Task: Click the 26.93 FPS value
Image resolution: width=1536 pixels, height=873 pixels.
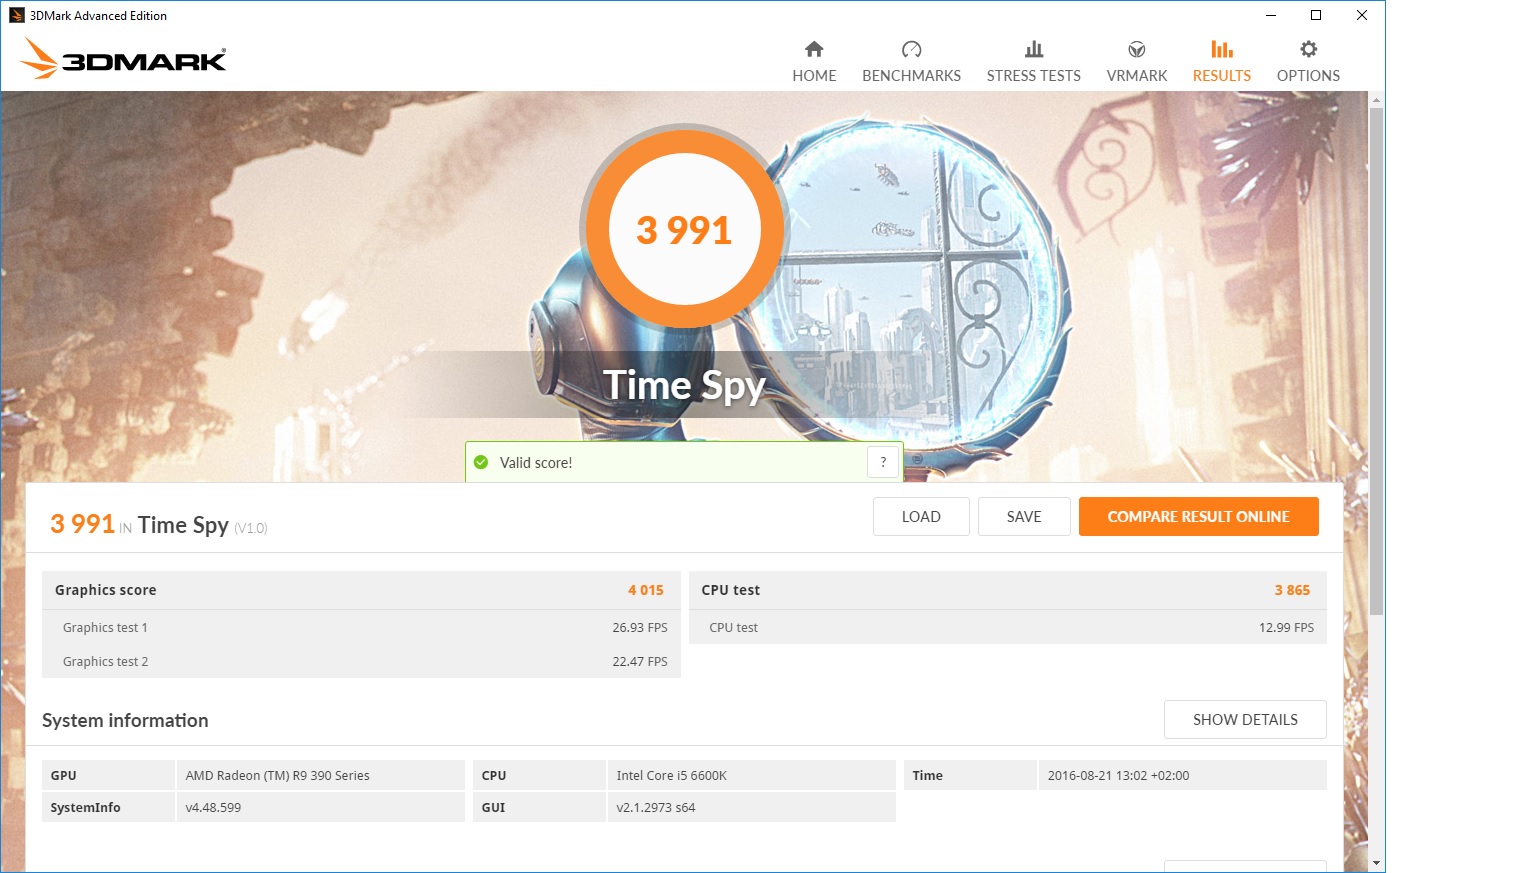Action: [x=640, y=628]
